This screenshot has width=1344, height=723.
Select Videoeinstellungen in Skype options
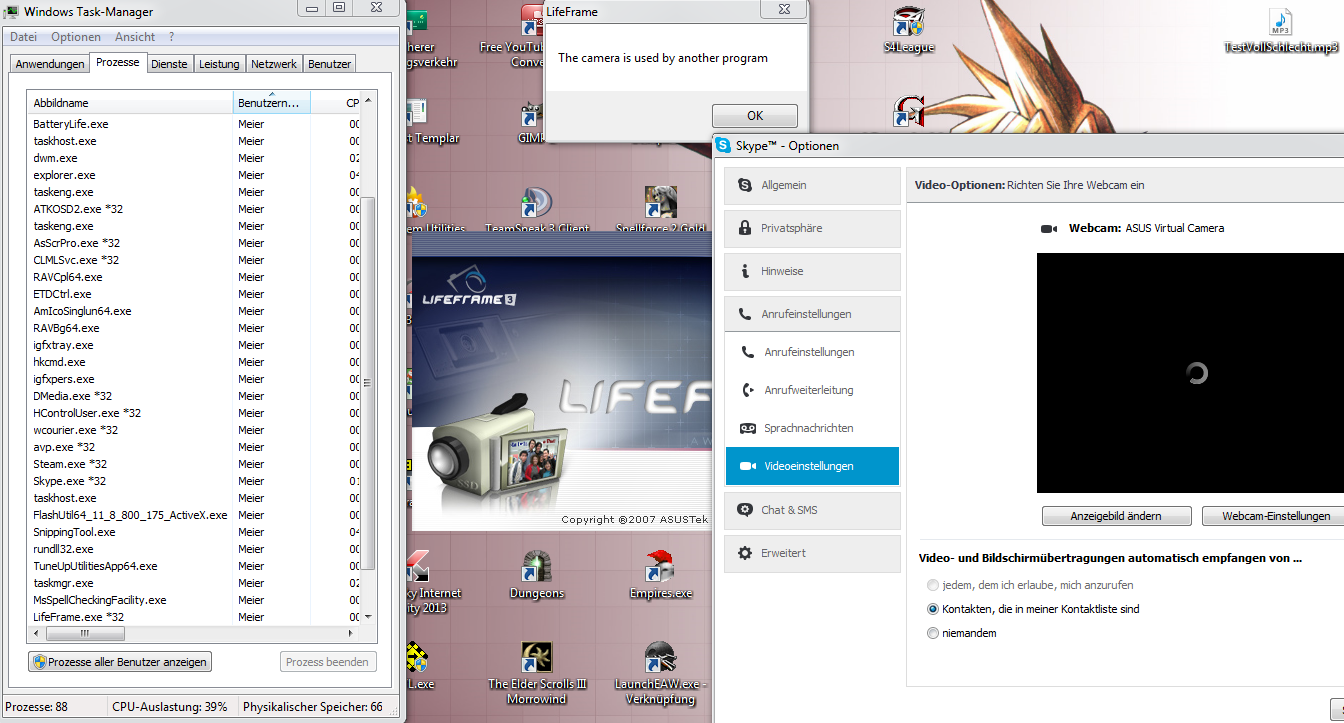pyautogui.click(x=812, y=466)
